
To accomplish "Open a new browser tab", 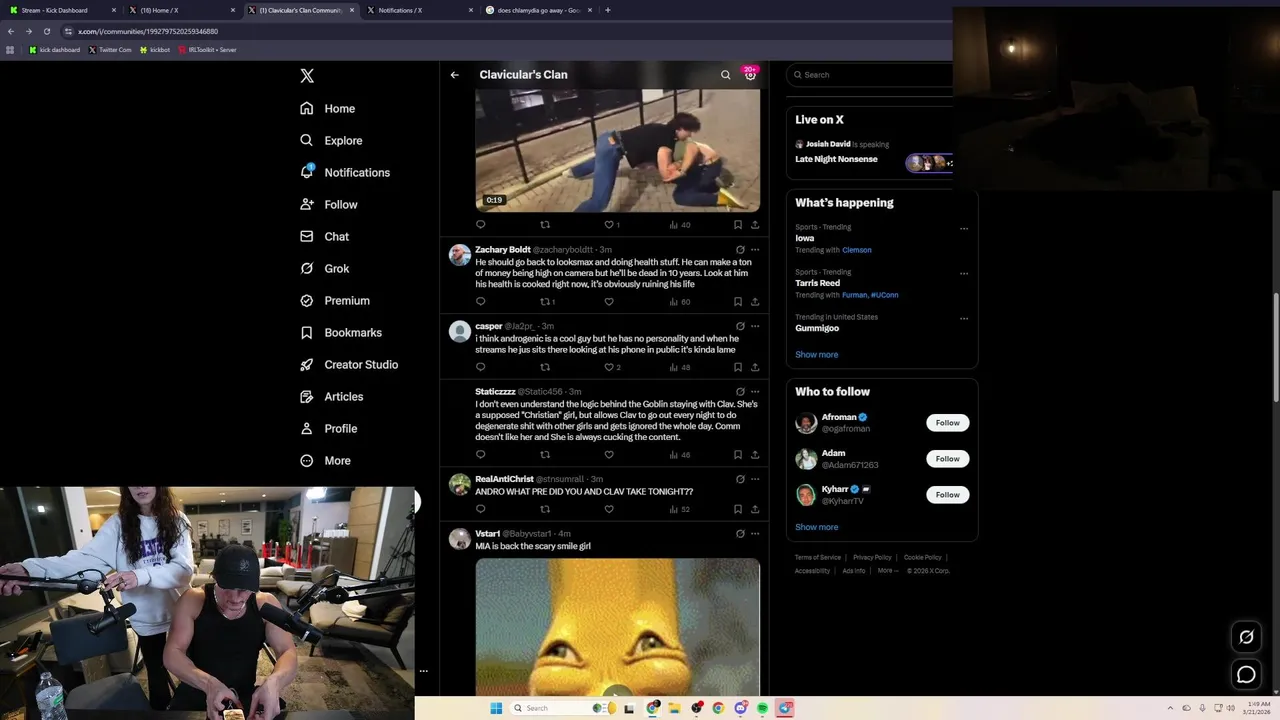I will (x=608, y=10).
